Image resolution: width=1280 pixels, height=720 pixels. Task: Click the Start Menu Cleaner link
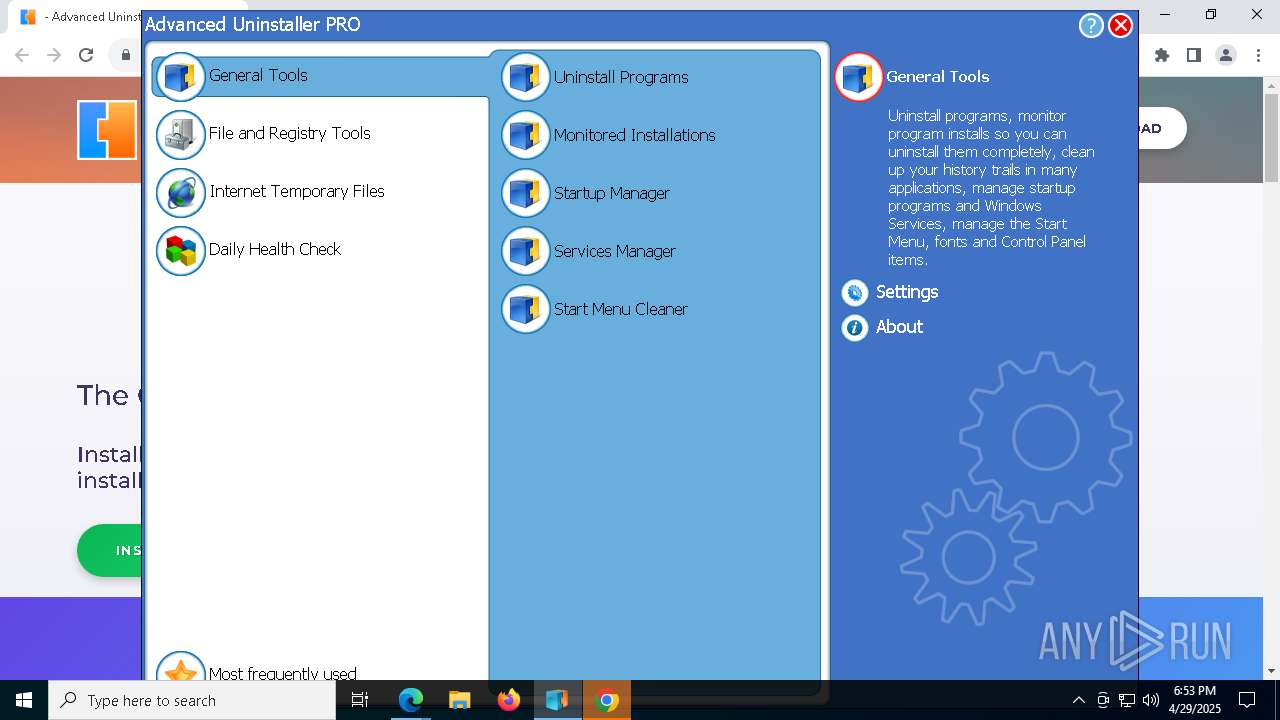[x=620, y=309]
